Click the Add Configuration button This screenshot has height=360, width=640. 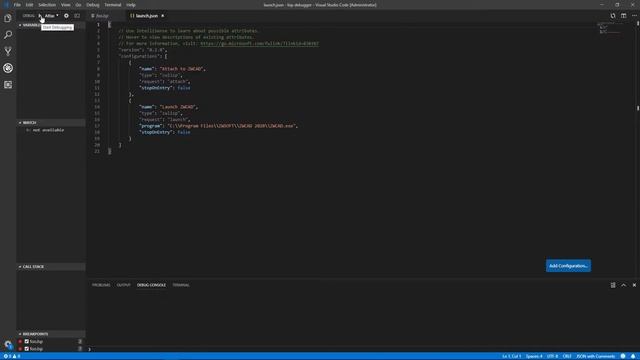tap(568, 266)
